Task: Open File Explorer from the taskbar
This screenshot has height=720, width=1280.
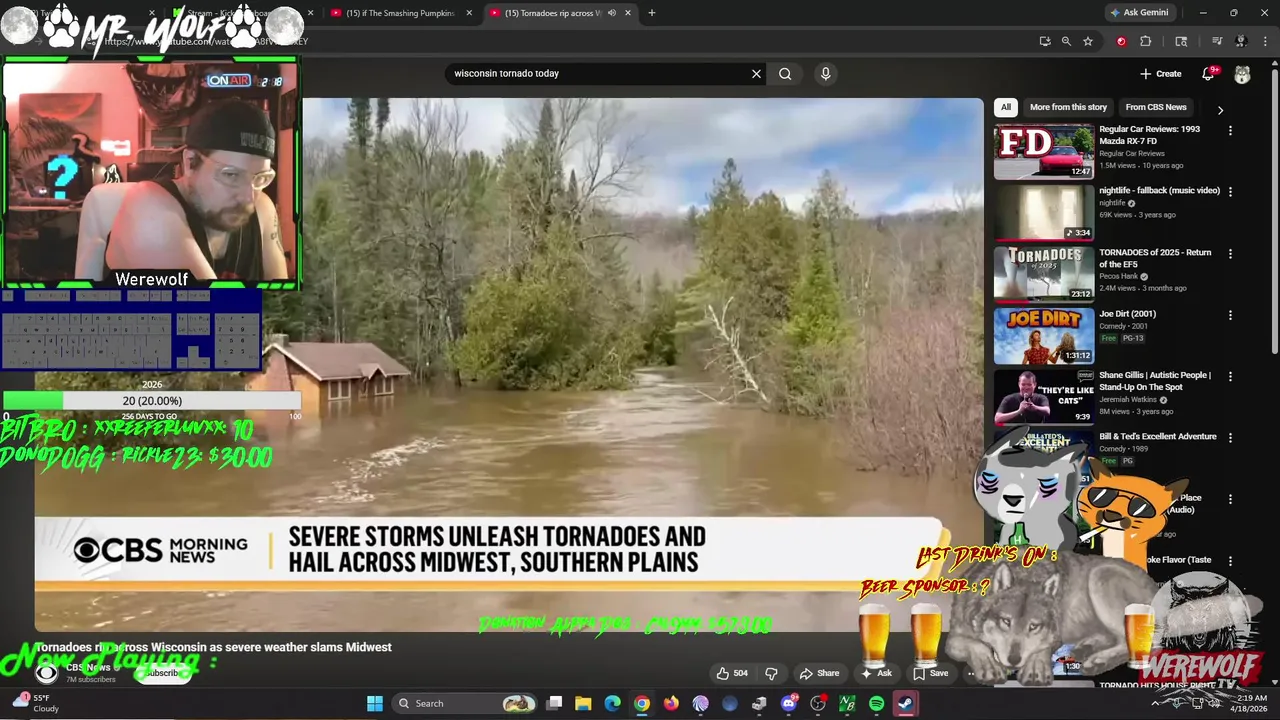Action: pos(583,703)
